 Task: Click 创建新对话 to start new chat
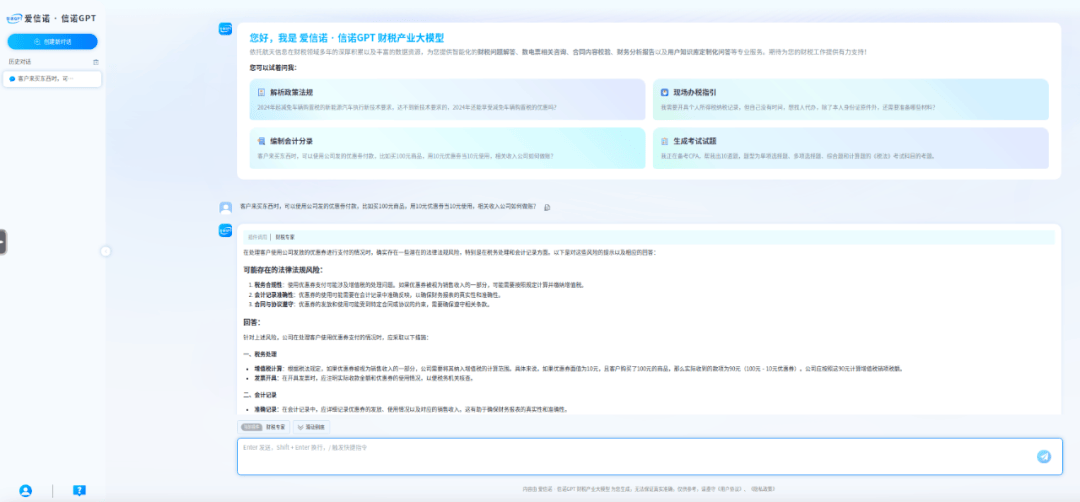52,41
